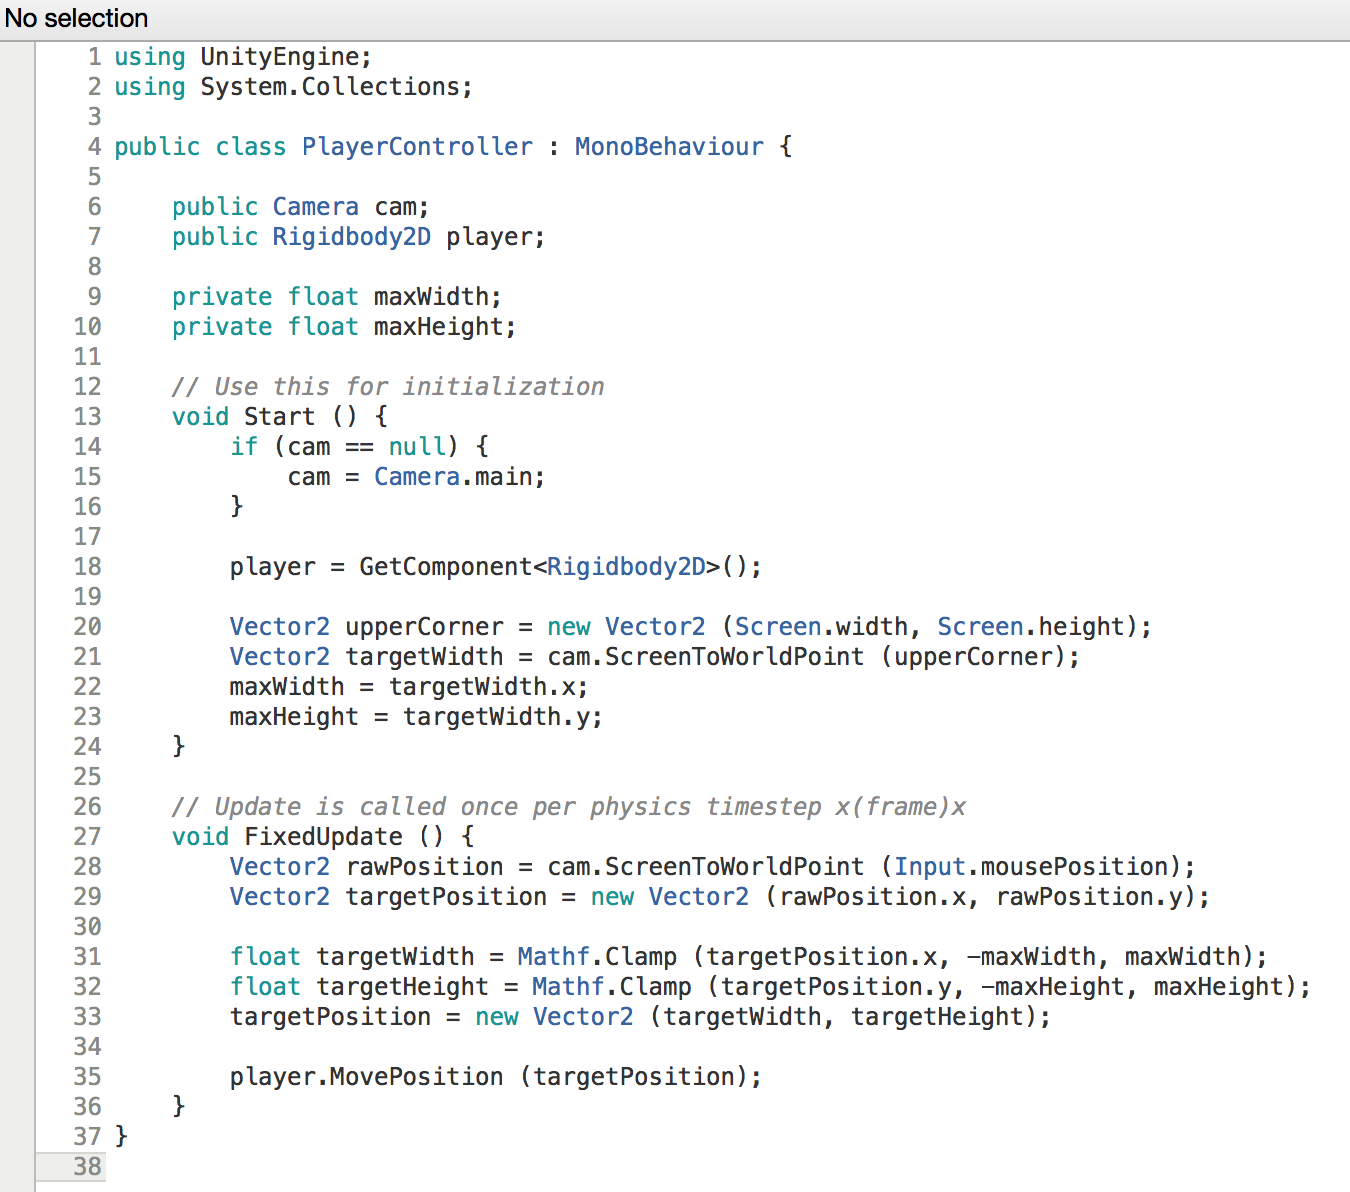Image resolution: width=1350 pixels, height=1192 pixels.
Task: Click 'player.MovePosition' on line 35
Action: (366, 1077)
